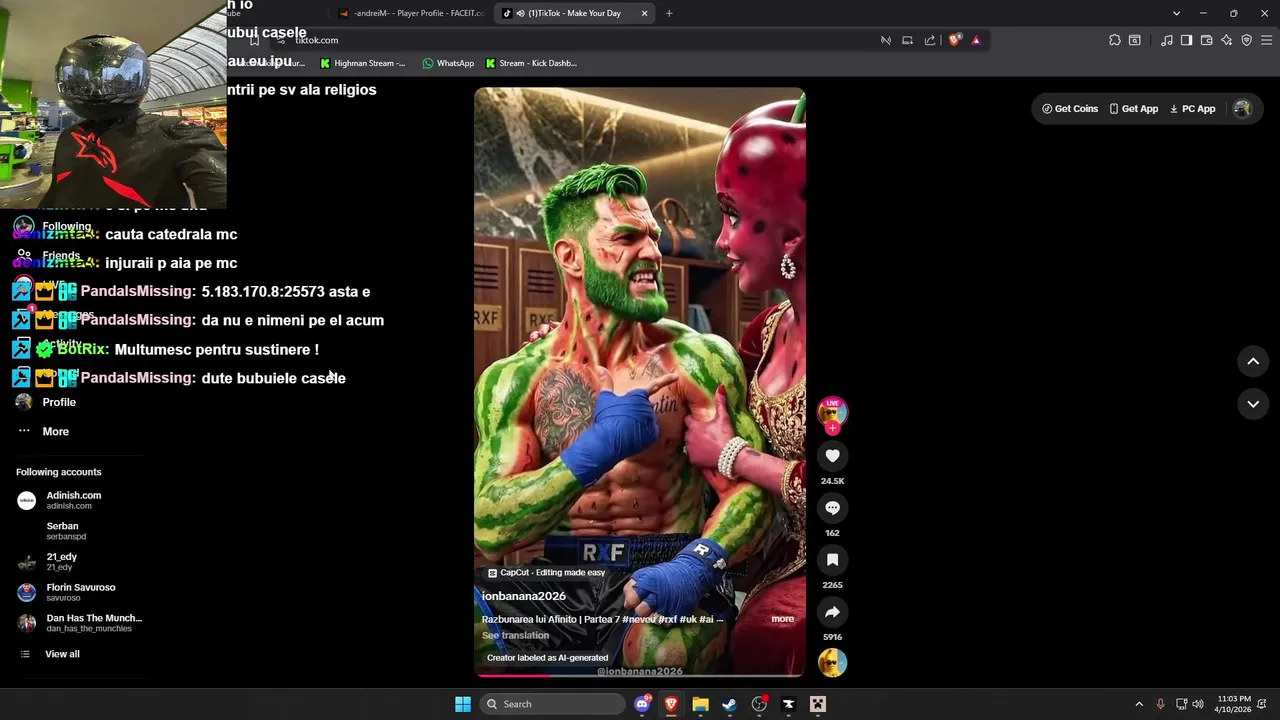Image resolution: width=1280 pixels, height=720 pixels.
Task: Open Dan Has The Munch... account
Action: pos(80,623)
